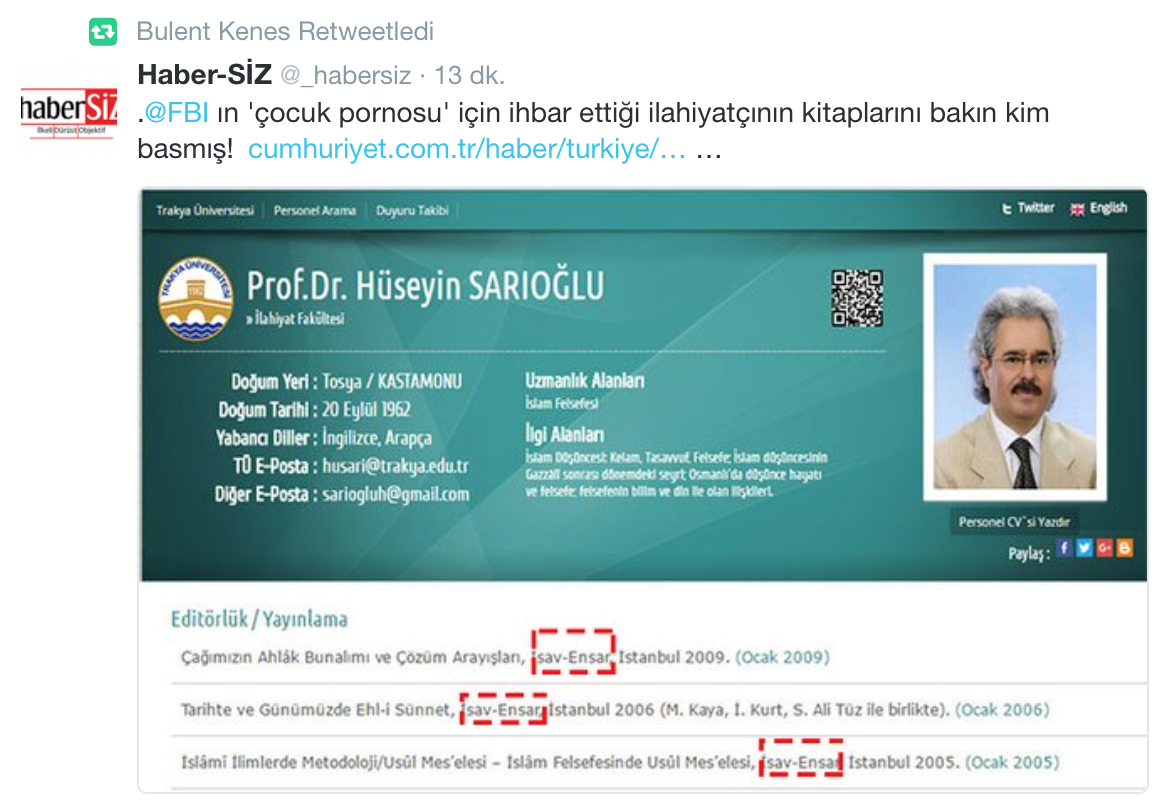Click the QR code image

[x=857, y=298]
